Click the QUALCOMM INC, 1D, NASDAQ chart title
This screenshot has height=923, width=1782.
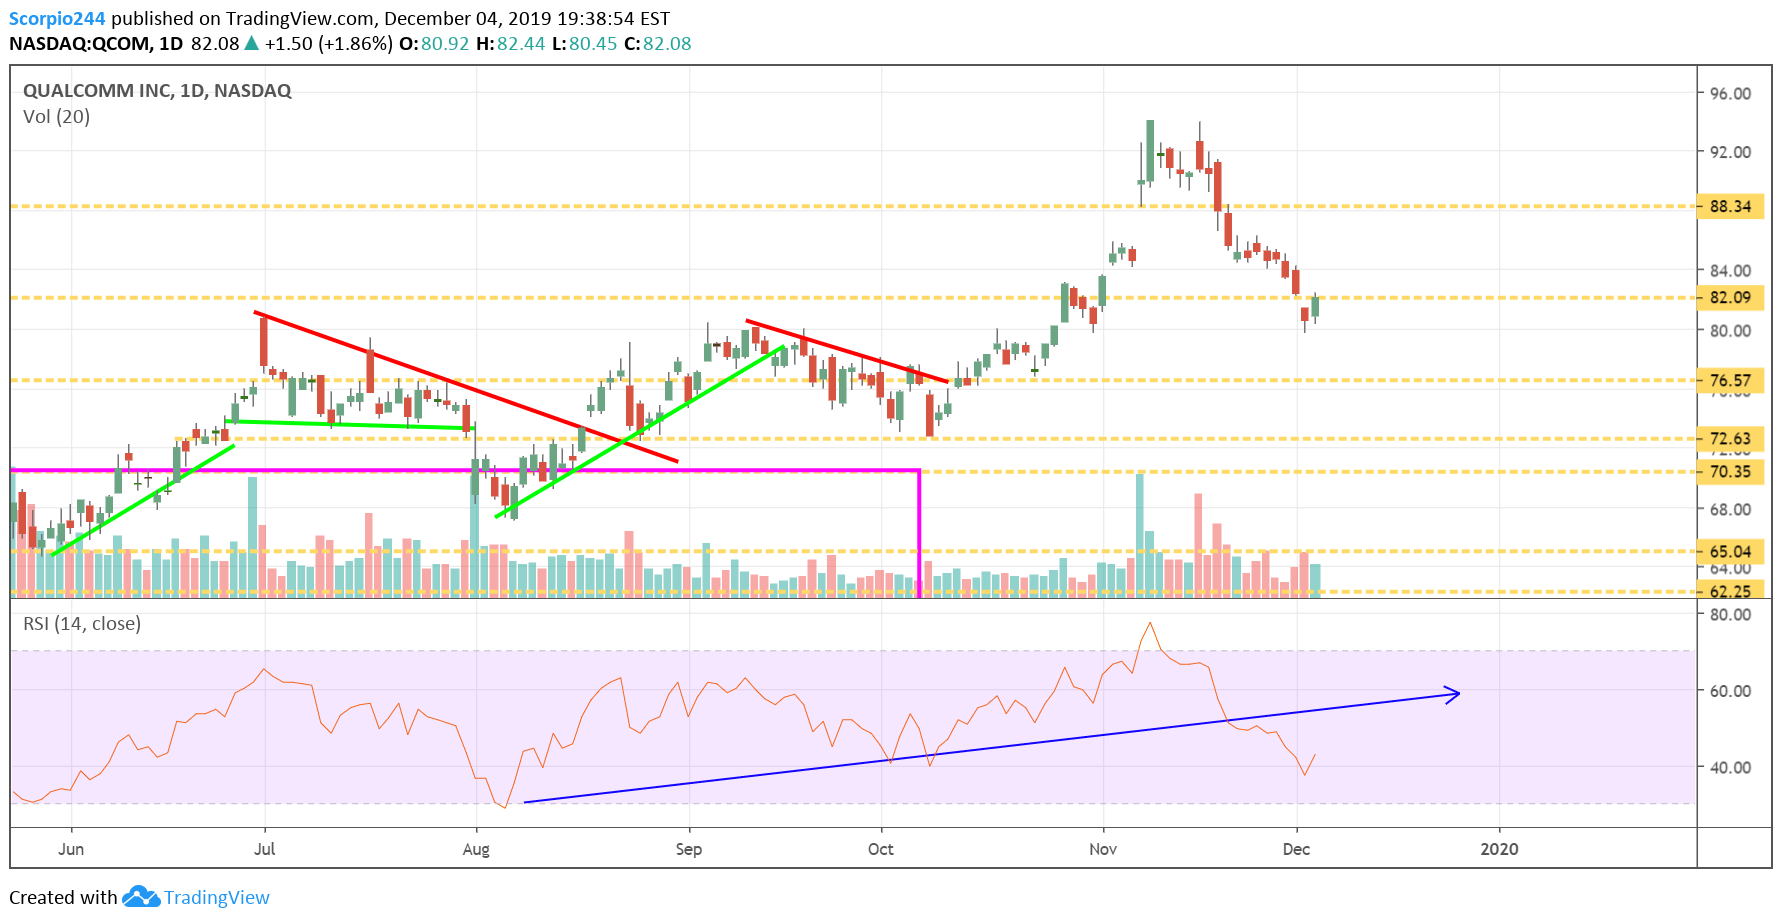[x=157, y=90]
